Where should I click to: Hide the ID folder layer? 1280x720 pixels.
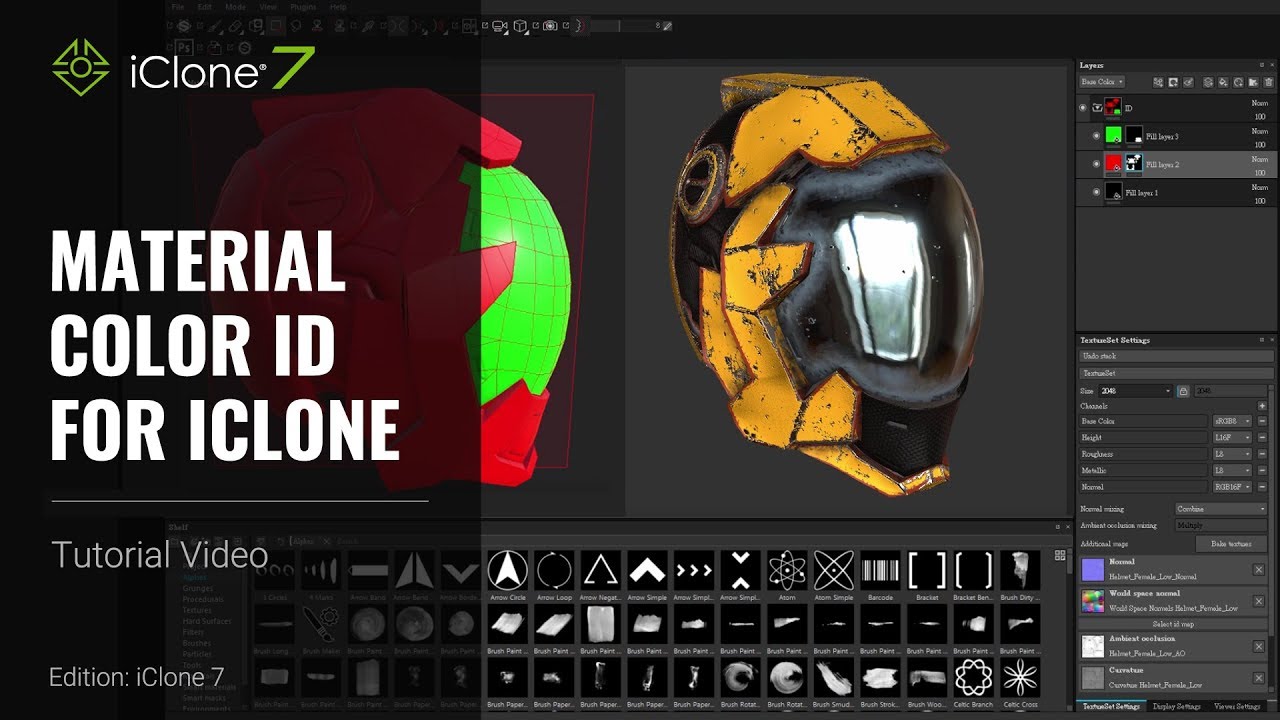click(1083, 108)
